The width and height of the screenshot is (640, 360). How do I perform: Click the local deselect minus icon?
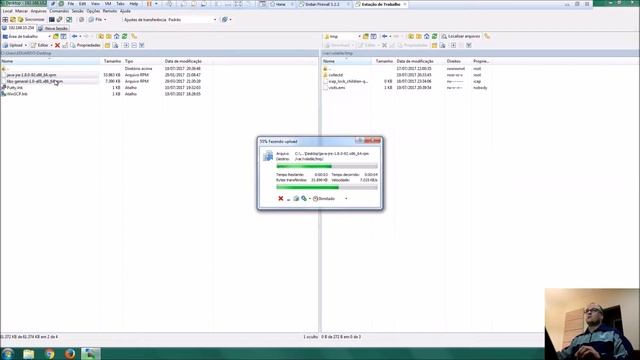tap(134, 45)
